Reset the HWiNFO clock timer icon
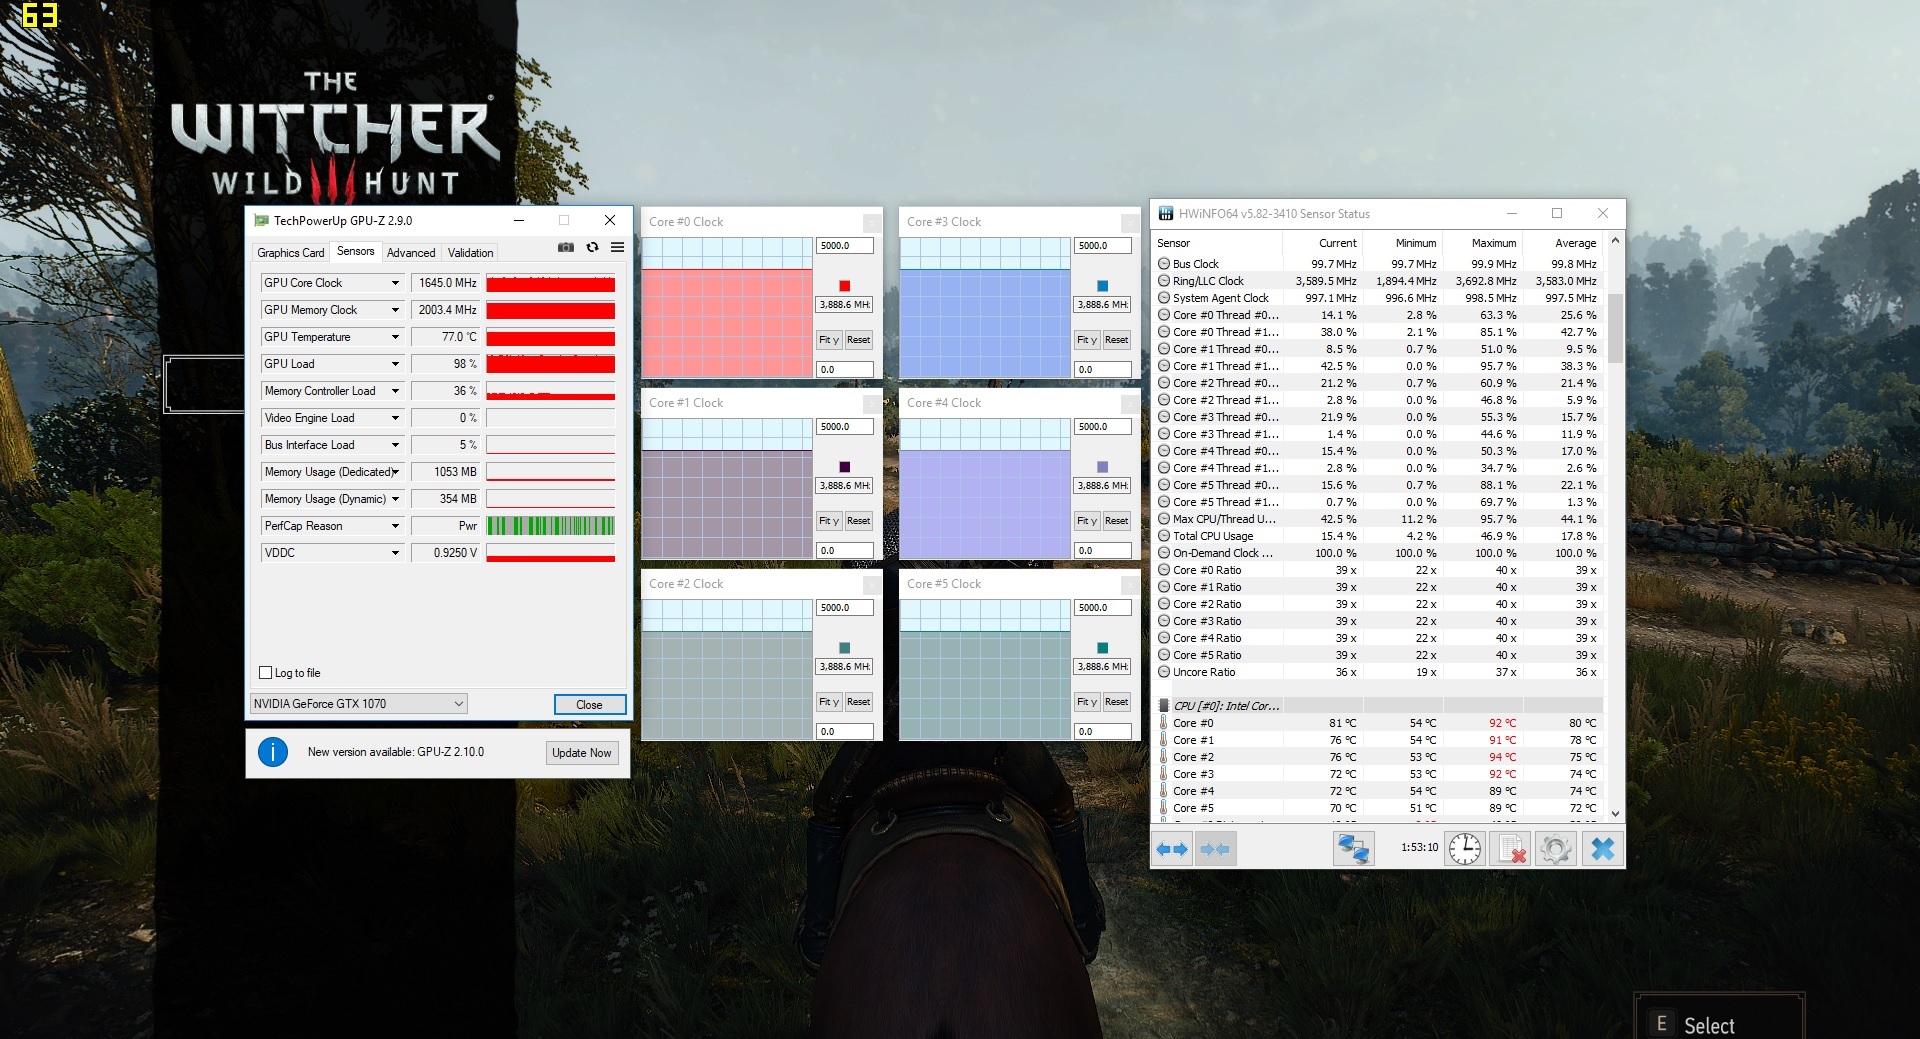This screenshot has width=1920, height=1039. (x=1465, y=849)
